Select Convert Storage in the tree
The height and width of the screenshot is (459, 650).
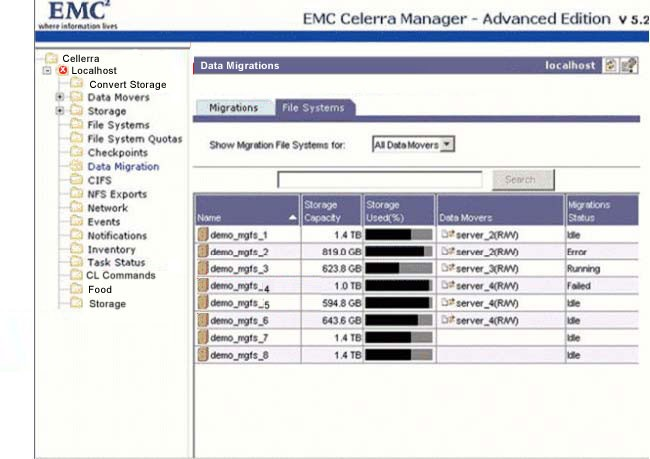tap(128, 84)
